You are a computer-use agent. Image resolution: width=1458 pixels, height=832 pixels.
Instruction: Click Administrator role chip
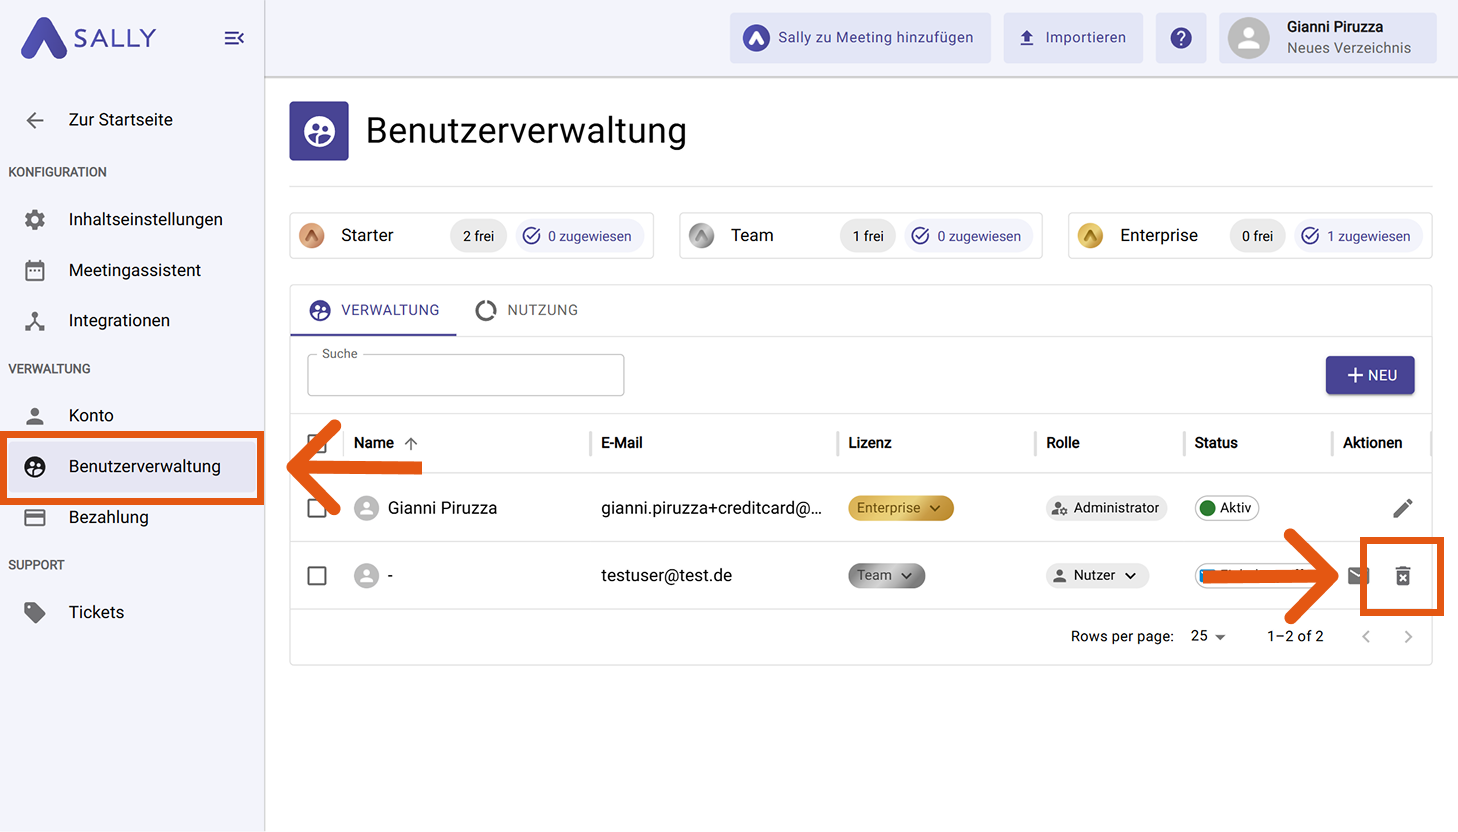pyautogui.click(x=1106, y=508)
